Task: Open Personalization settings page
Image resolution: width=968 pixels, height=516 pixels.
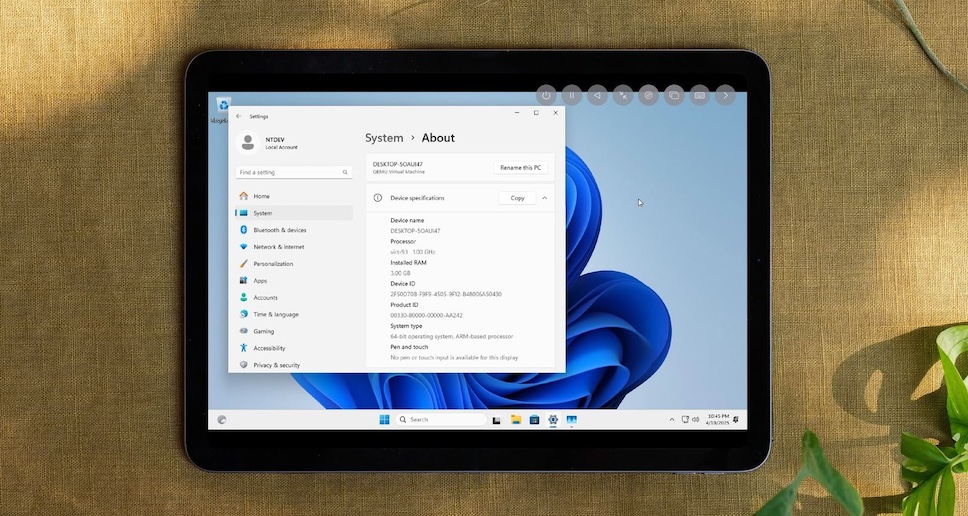Action: point(273,264)
